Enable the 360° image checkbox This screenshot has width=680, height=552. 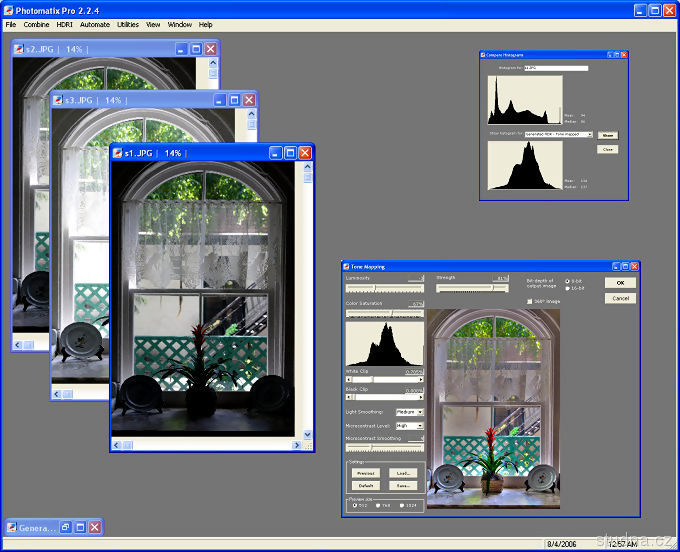529,301
